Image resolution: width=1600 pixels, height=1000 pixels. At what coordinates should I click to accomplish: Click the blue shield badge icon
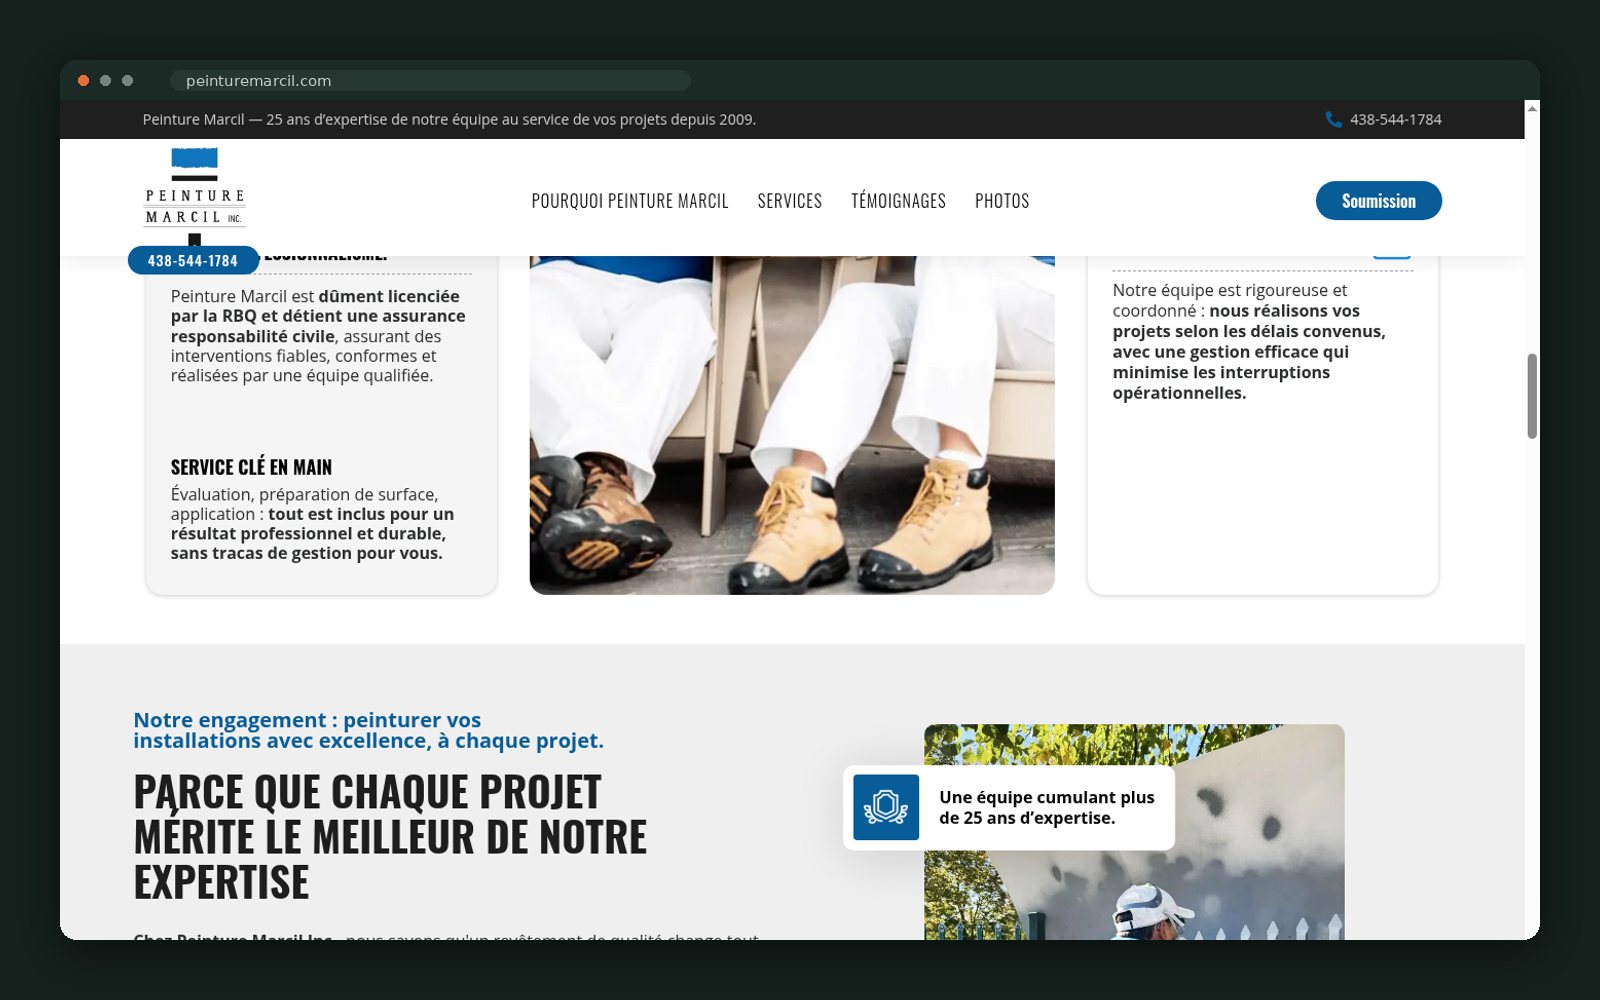pos(886,807)
